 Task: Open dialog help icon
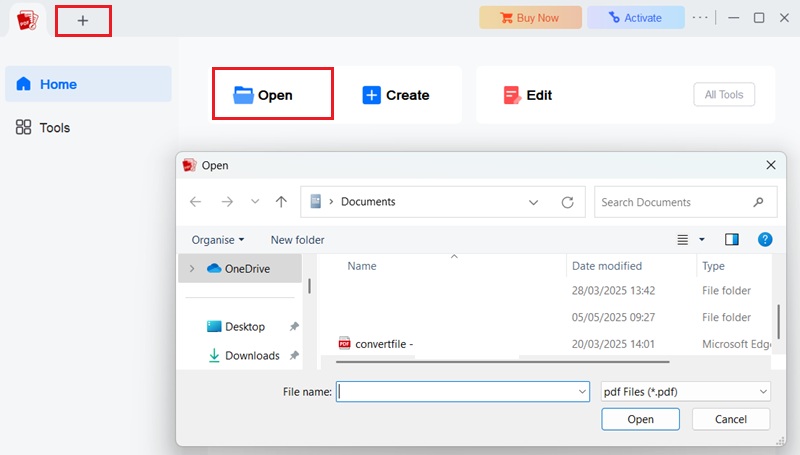[765, 240]
